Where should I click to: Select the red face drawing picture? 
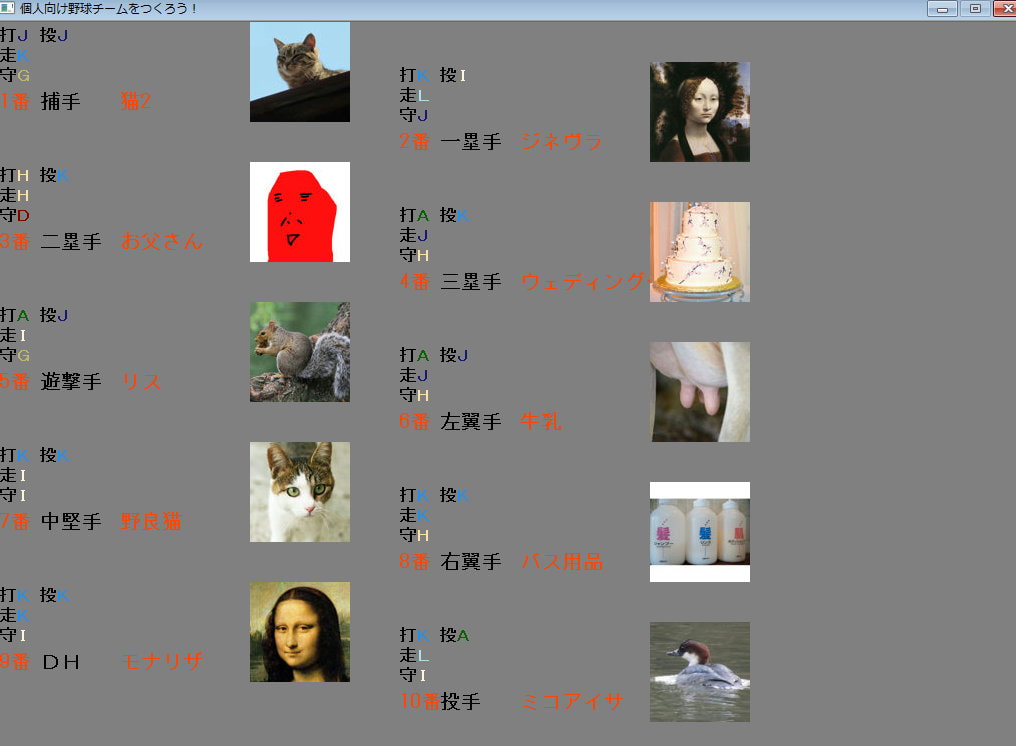pyautogui.click(x=299, y=212)
